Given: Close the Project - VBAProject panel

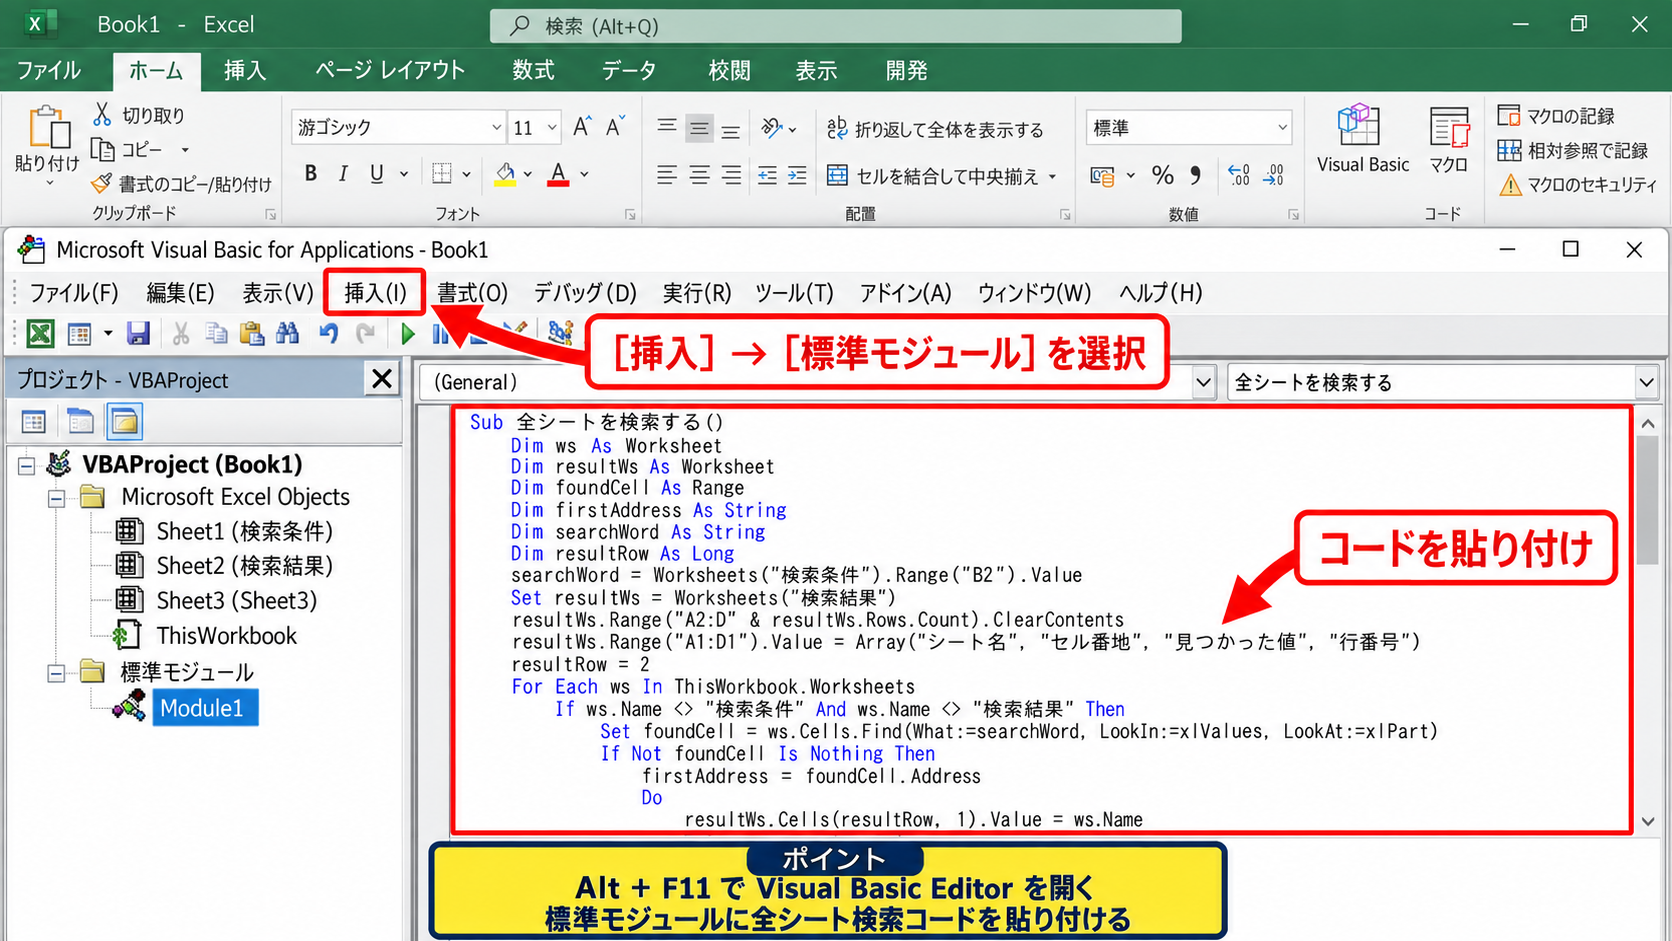Looking at the screenshot, I should (382, 379).
